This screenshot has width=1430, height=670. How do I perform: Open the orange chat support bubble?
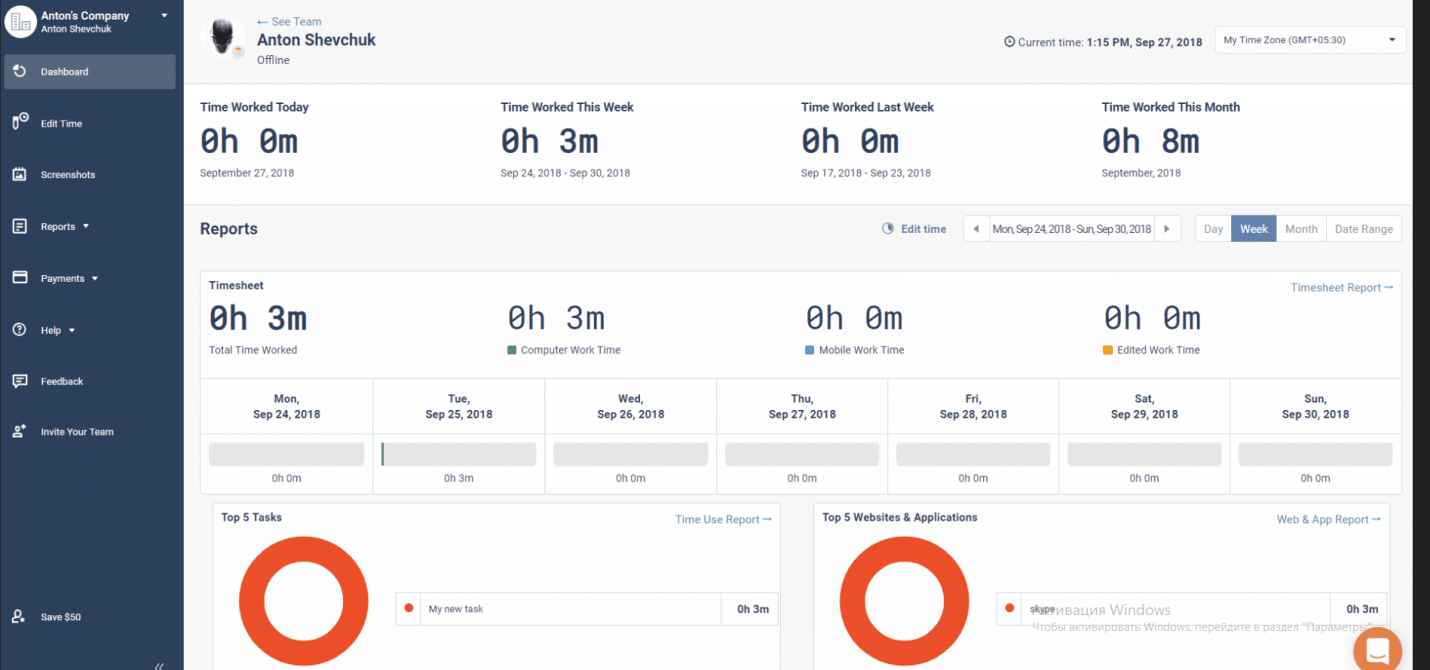(x=1377, y=651)
